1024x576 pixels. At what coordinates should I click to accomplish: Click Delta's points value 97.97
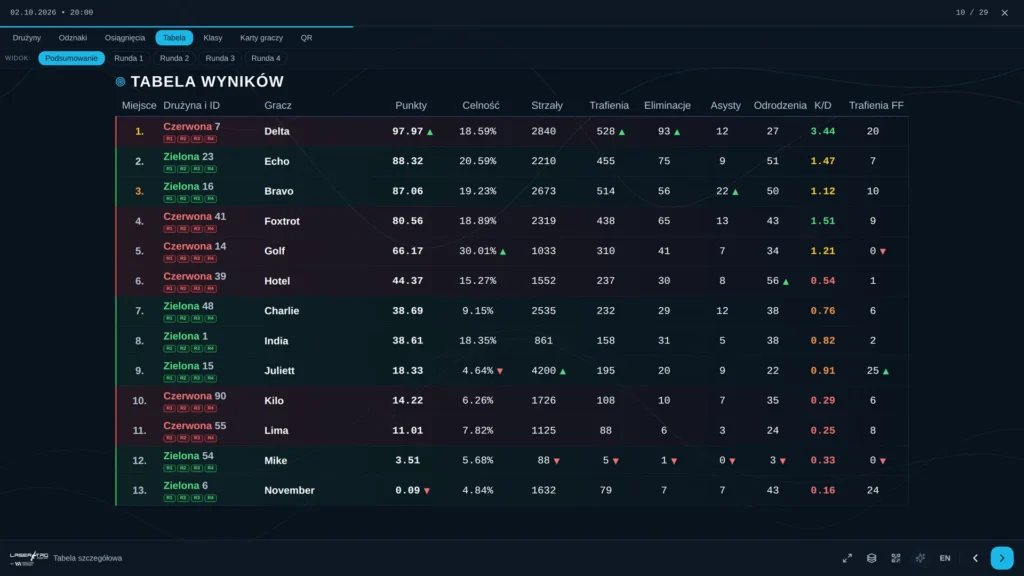(x=408, y=131)
